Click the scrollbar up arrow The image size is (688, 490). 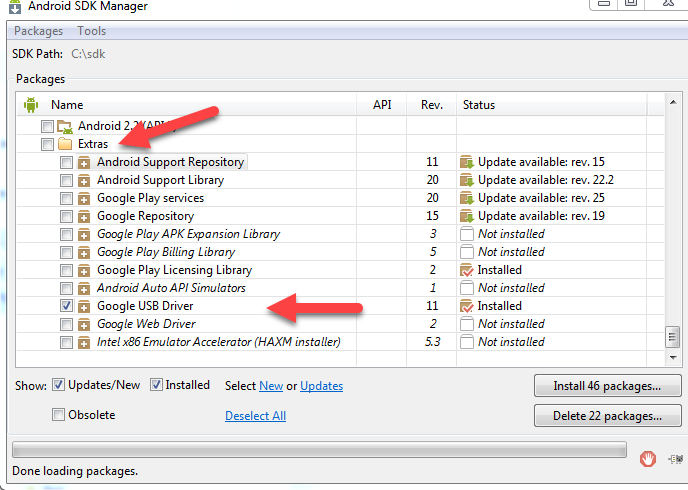[673, 102]
